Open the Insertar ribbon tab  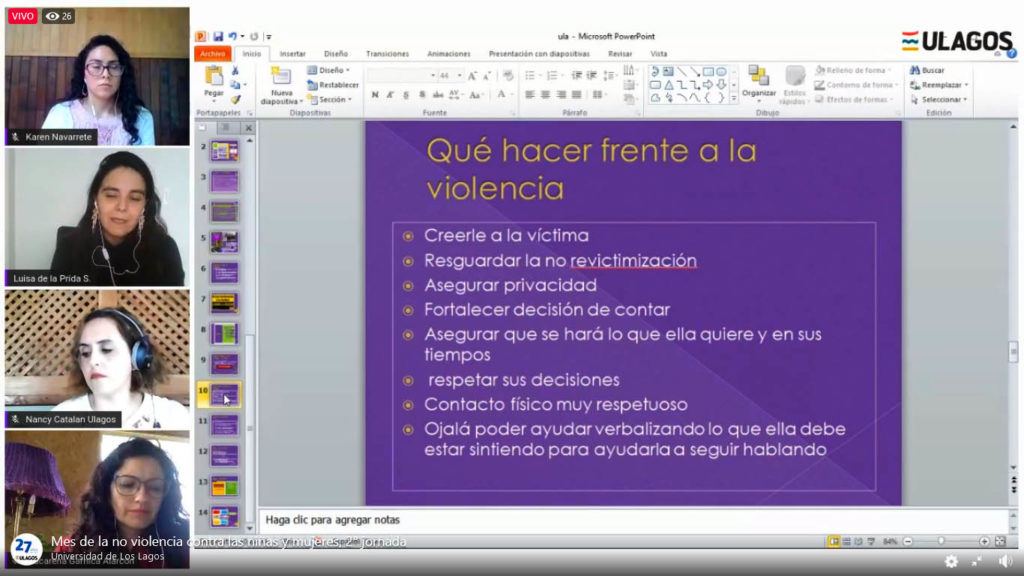pos(293,54)
